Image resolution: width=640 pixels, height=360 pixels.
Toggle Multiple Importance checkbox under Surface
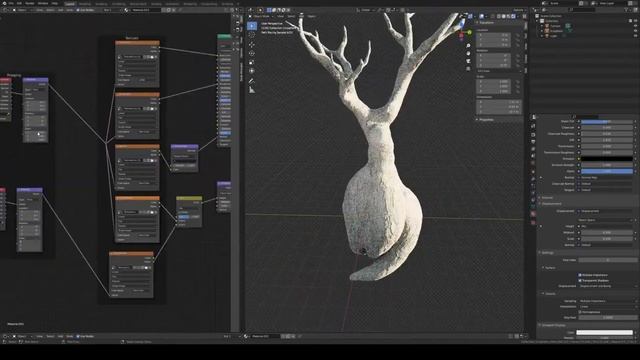[x=580, y=275]
